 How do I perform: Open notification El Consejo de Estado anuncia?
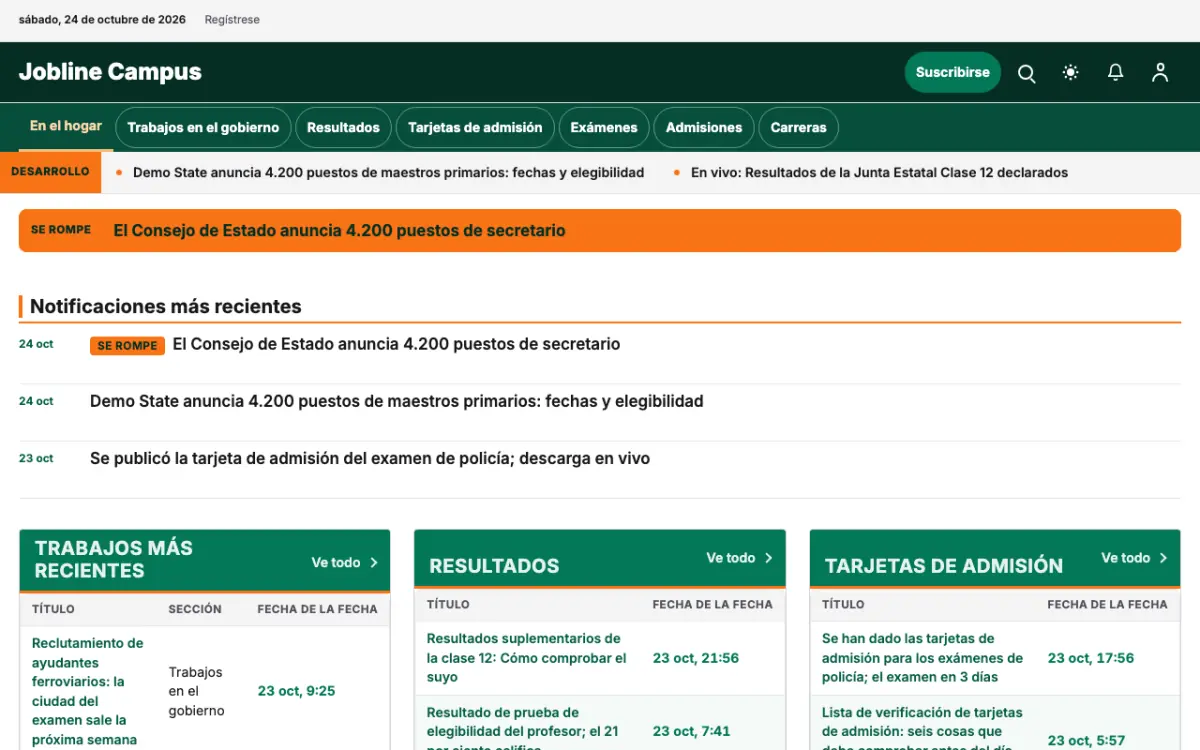(x=396, y=344)
